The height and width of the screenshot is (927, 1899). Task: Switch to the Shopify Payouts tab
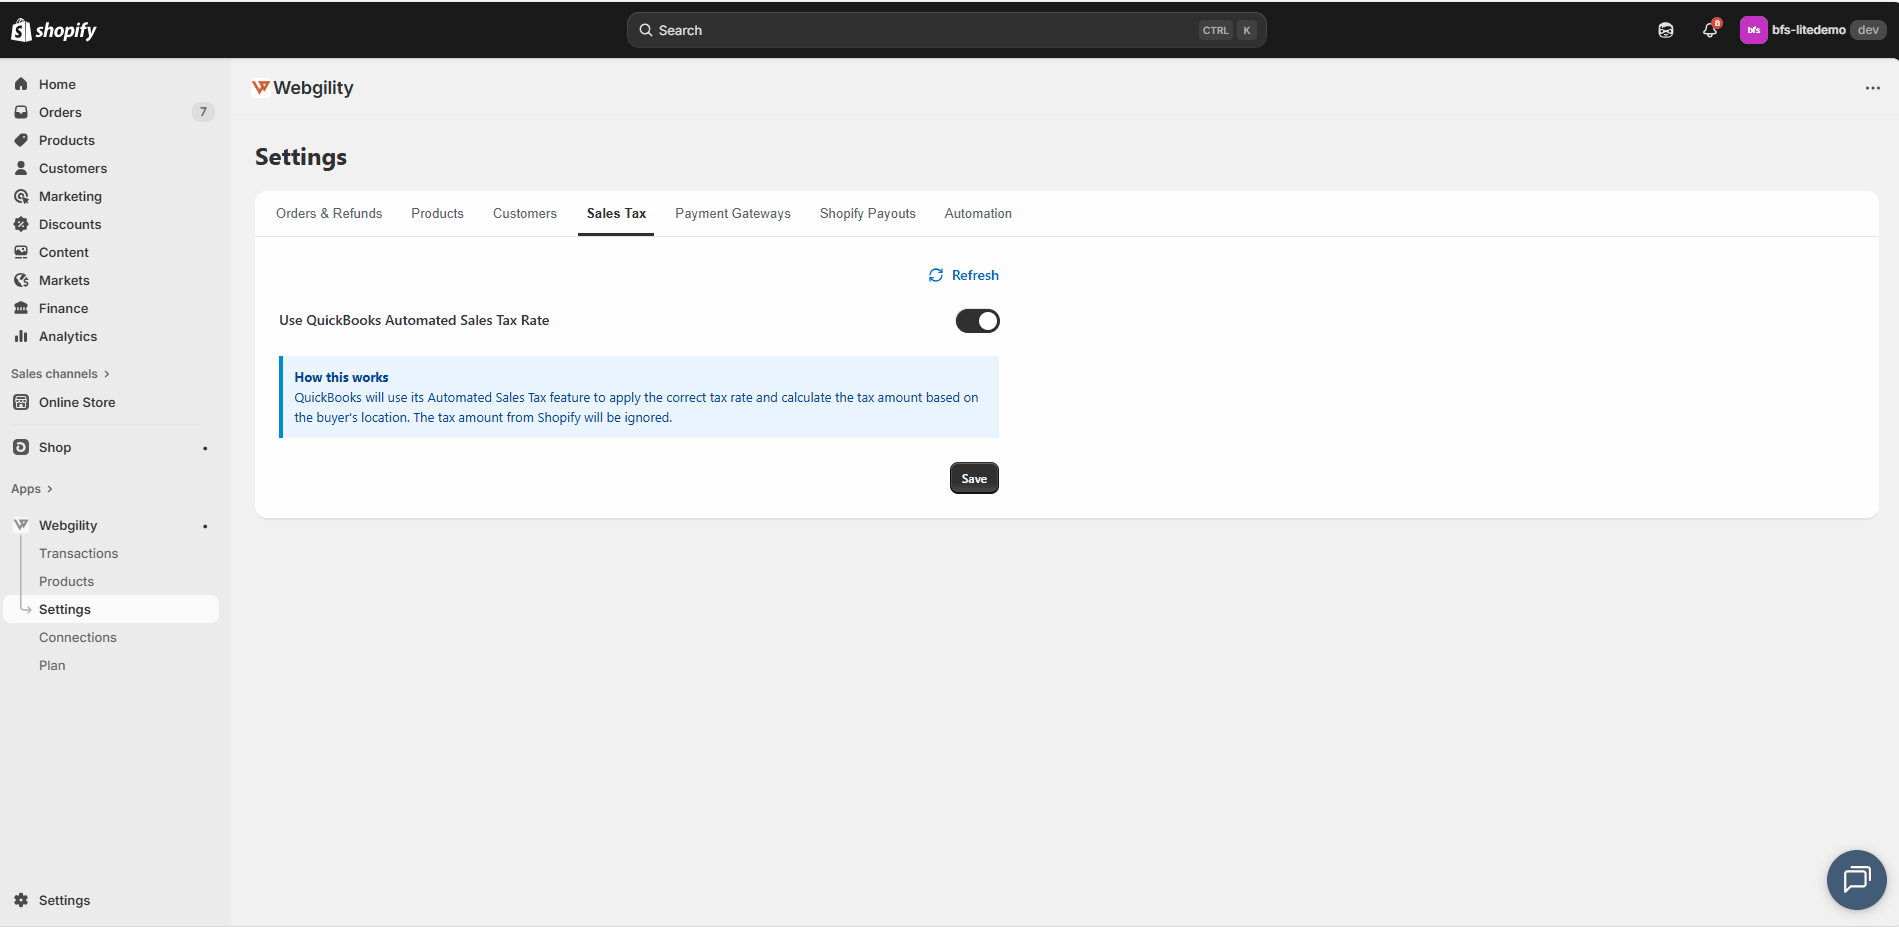868,214
